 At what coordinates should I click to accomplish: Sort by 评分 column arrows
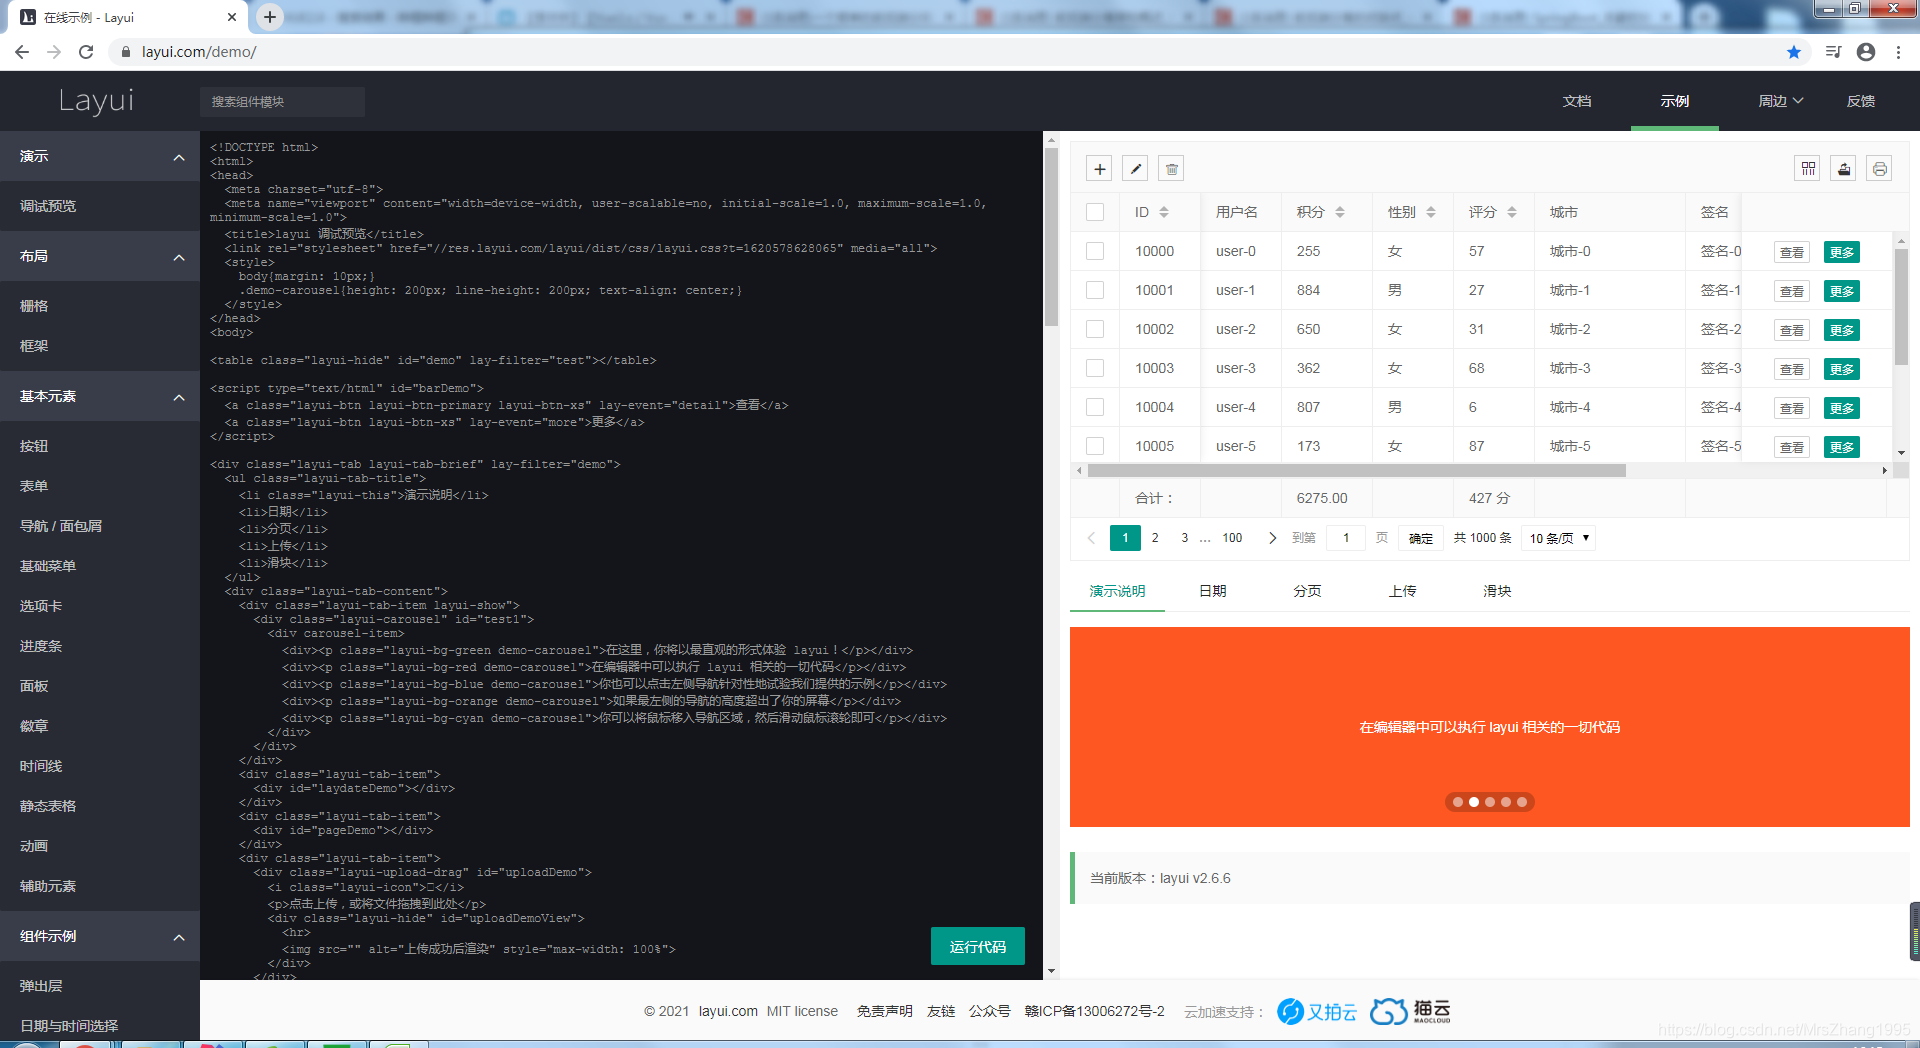[1512, 212]
